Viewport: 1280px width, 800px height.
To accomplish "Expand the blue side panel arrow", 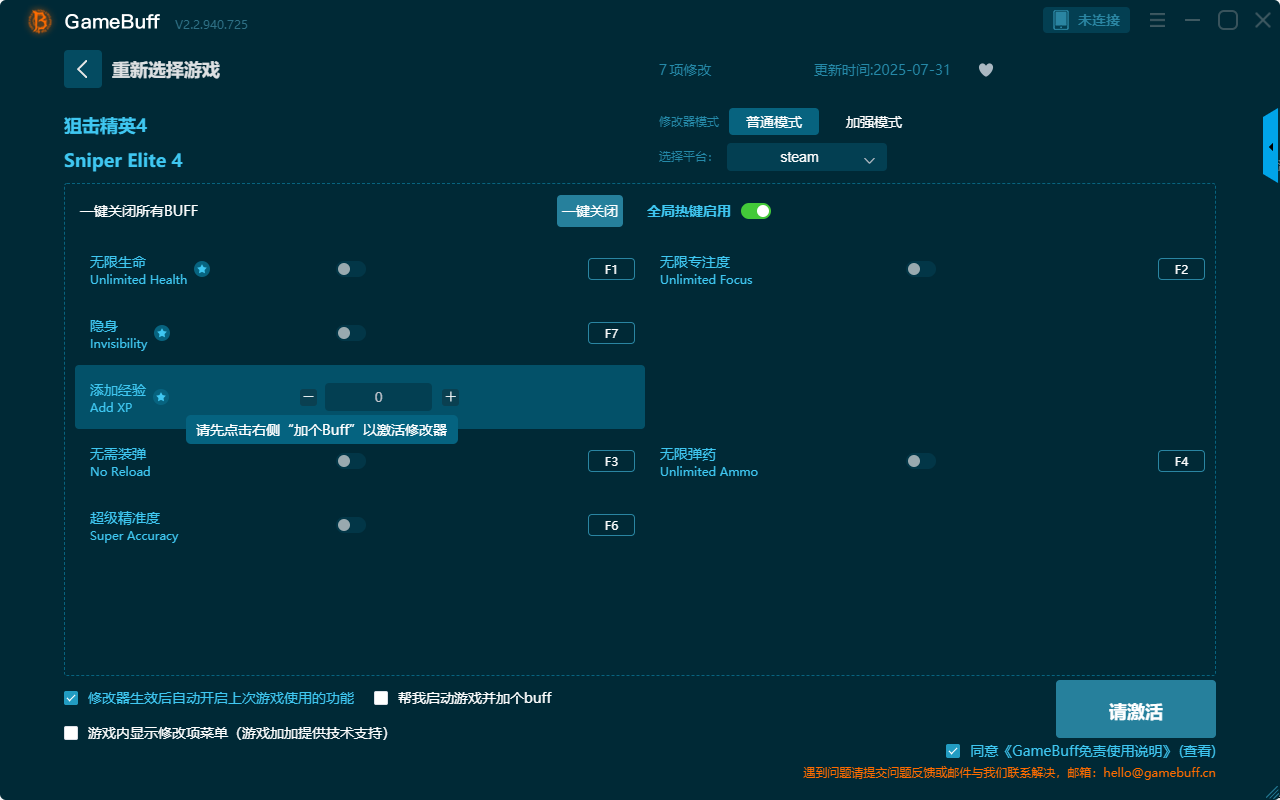I will point(1271,146).
